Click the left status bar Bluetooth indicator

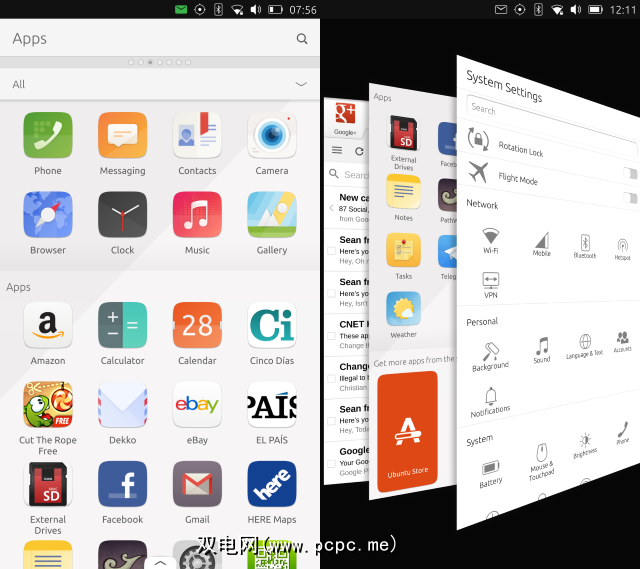click(x=218, y=9)
